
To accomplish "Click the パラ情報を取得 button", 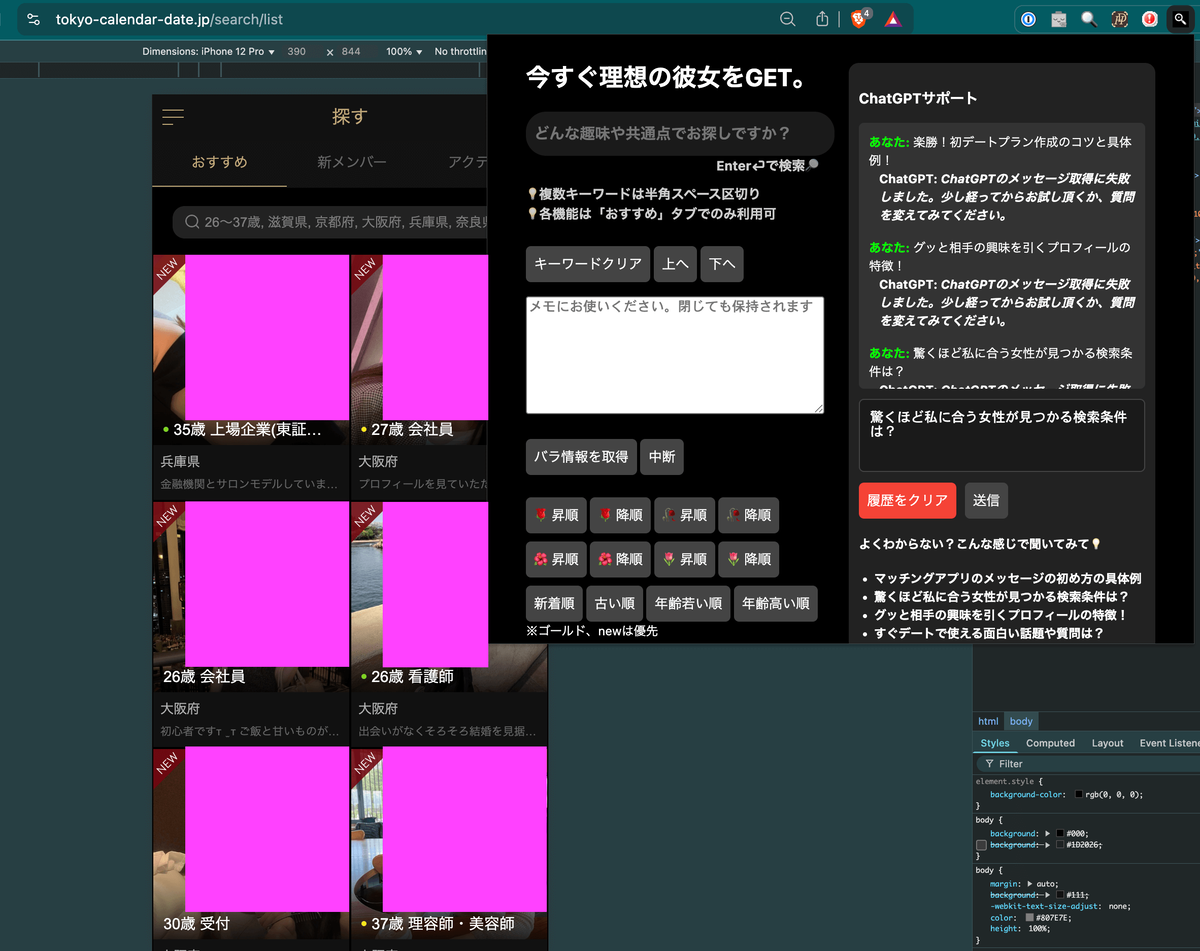I will (x=581, y=456).
